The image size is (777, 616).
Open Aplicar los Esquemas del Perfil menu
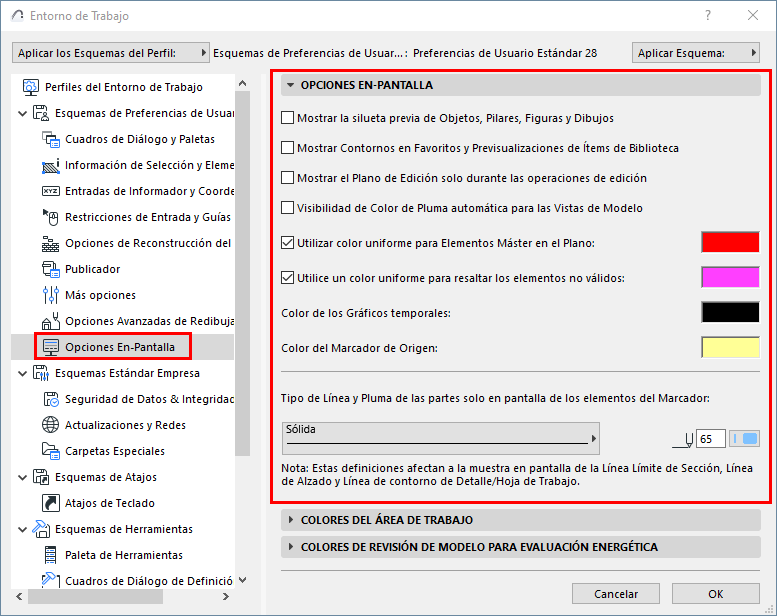111,53
